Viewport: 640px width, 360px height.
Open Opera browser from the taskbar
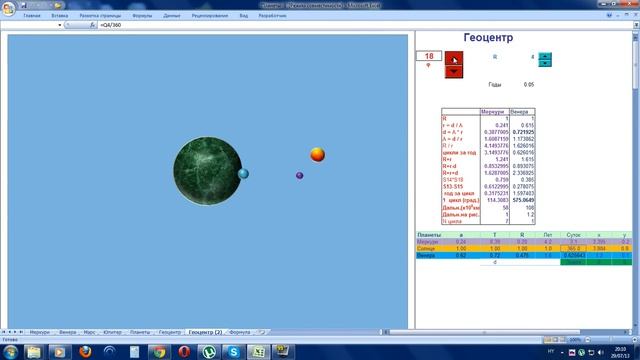click(x=184, y=352)
